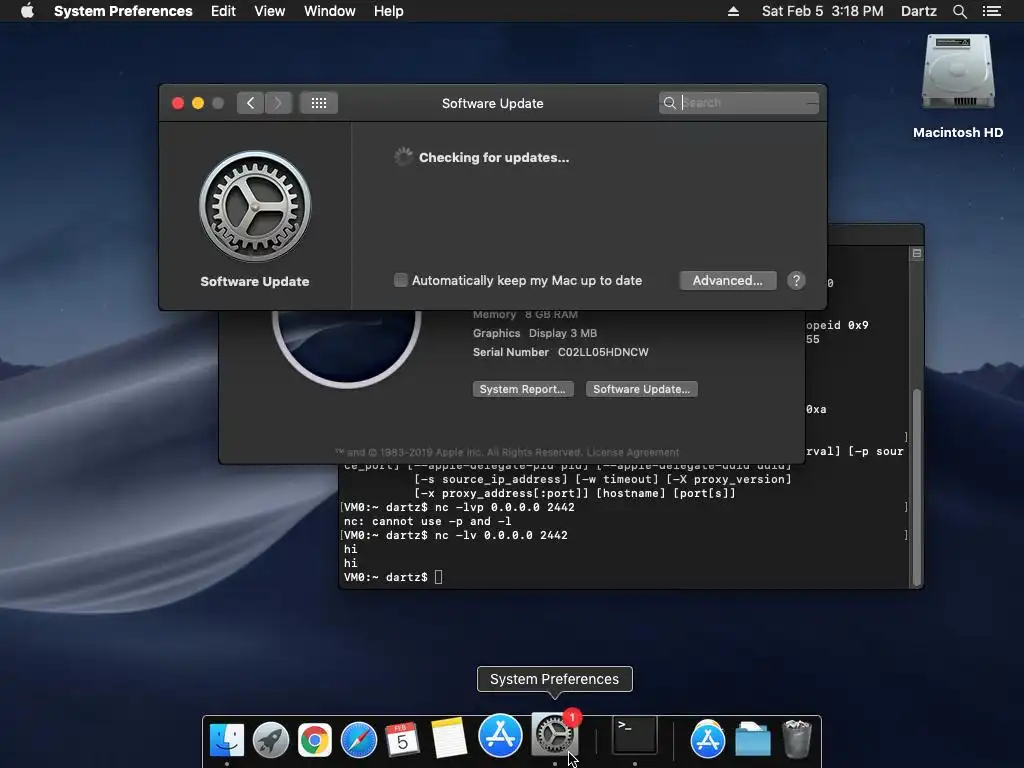The height and width of the screenshot is (768, 1024).
Task: Open Notes from the Dock
Action: 449,738
